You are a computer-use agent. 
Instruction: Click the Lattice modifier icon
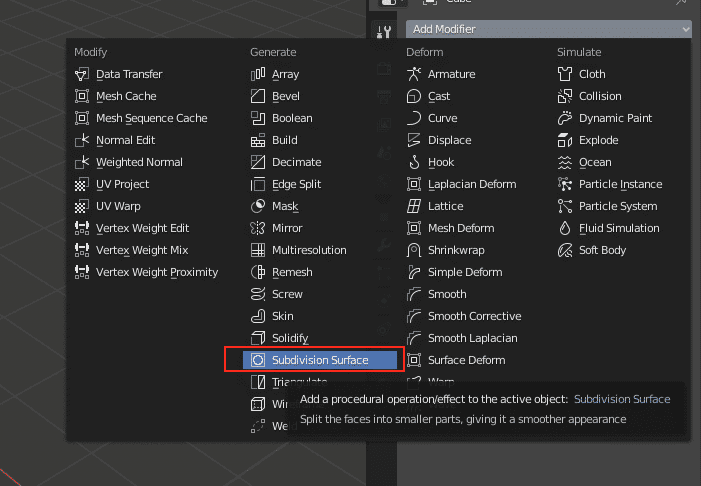pyautogui.click(x=414, y=206)
